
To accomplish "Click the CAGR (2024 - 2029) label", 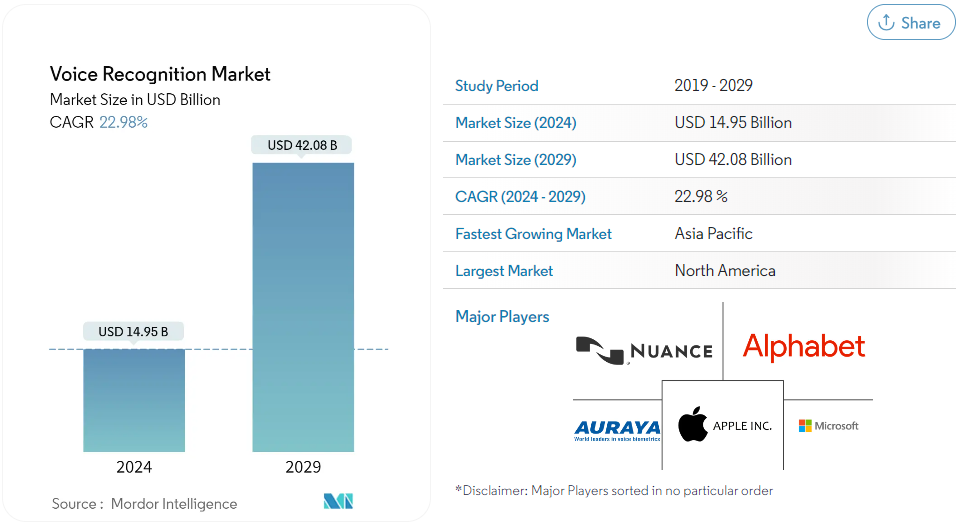I will click(520, 197).
